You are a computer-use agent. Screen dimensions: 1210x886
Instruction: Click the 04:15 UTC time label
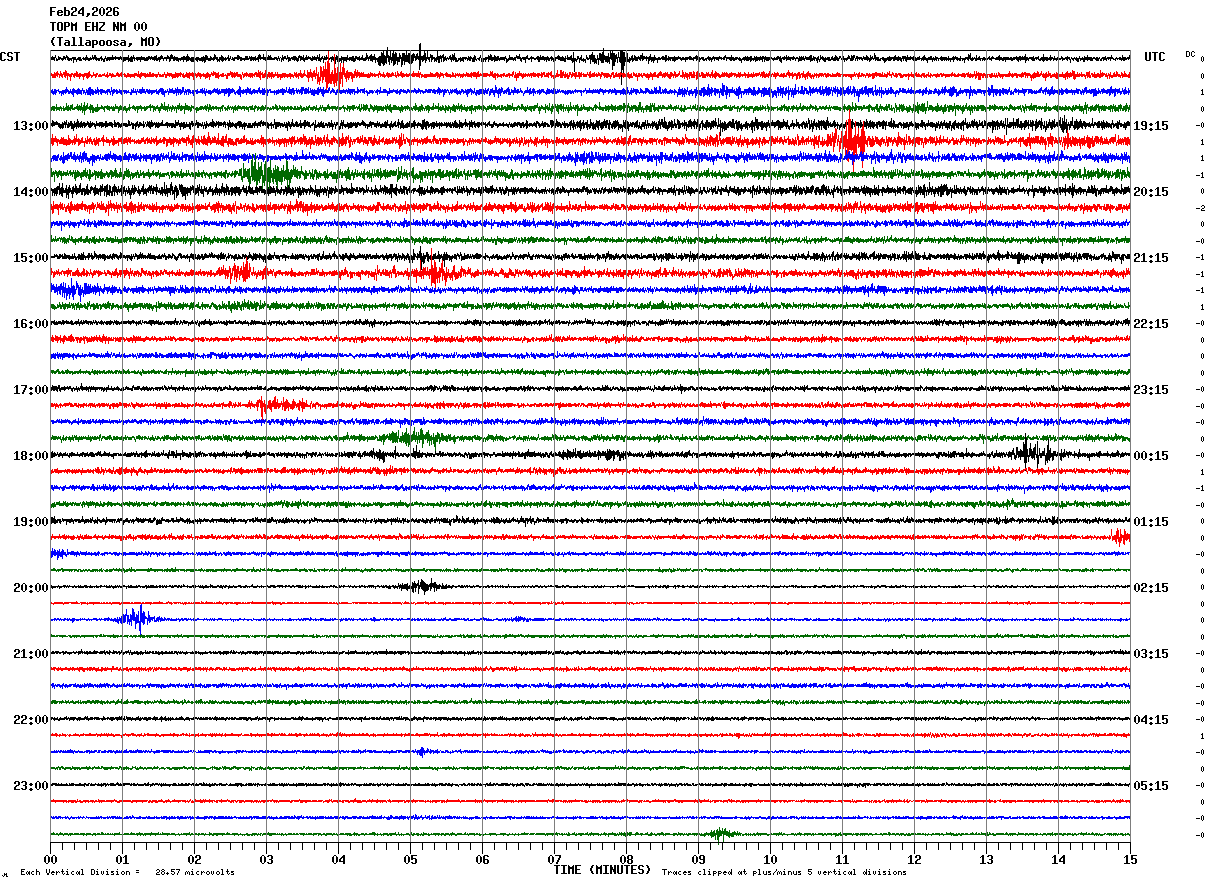[x=1150, y=720]
